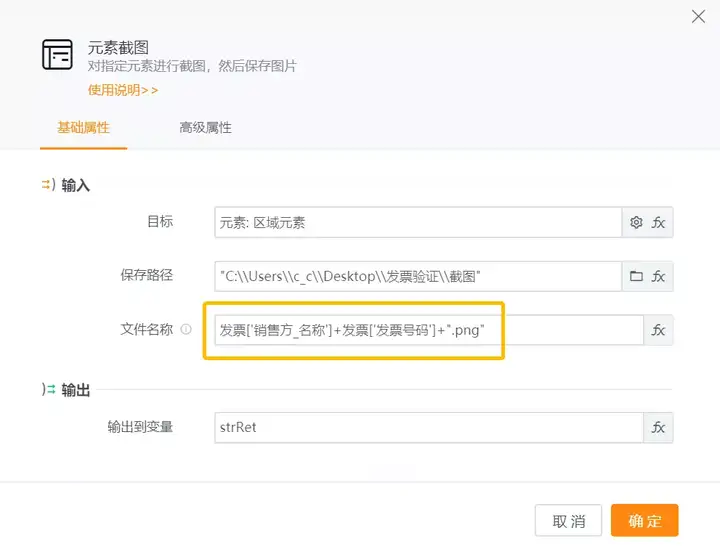Click the 输出到变量 field containing strRet
The width and height of the screenshot is (720, 554).
(428, 427)
